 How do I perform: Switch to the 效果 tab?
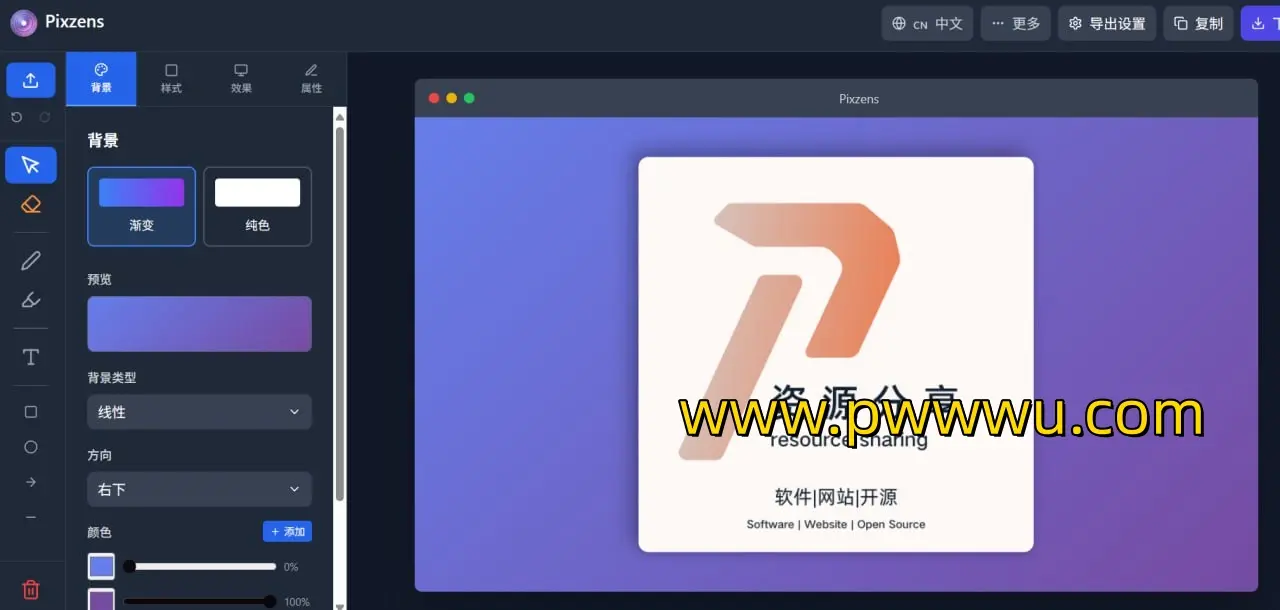point(241,79)
